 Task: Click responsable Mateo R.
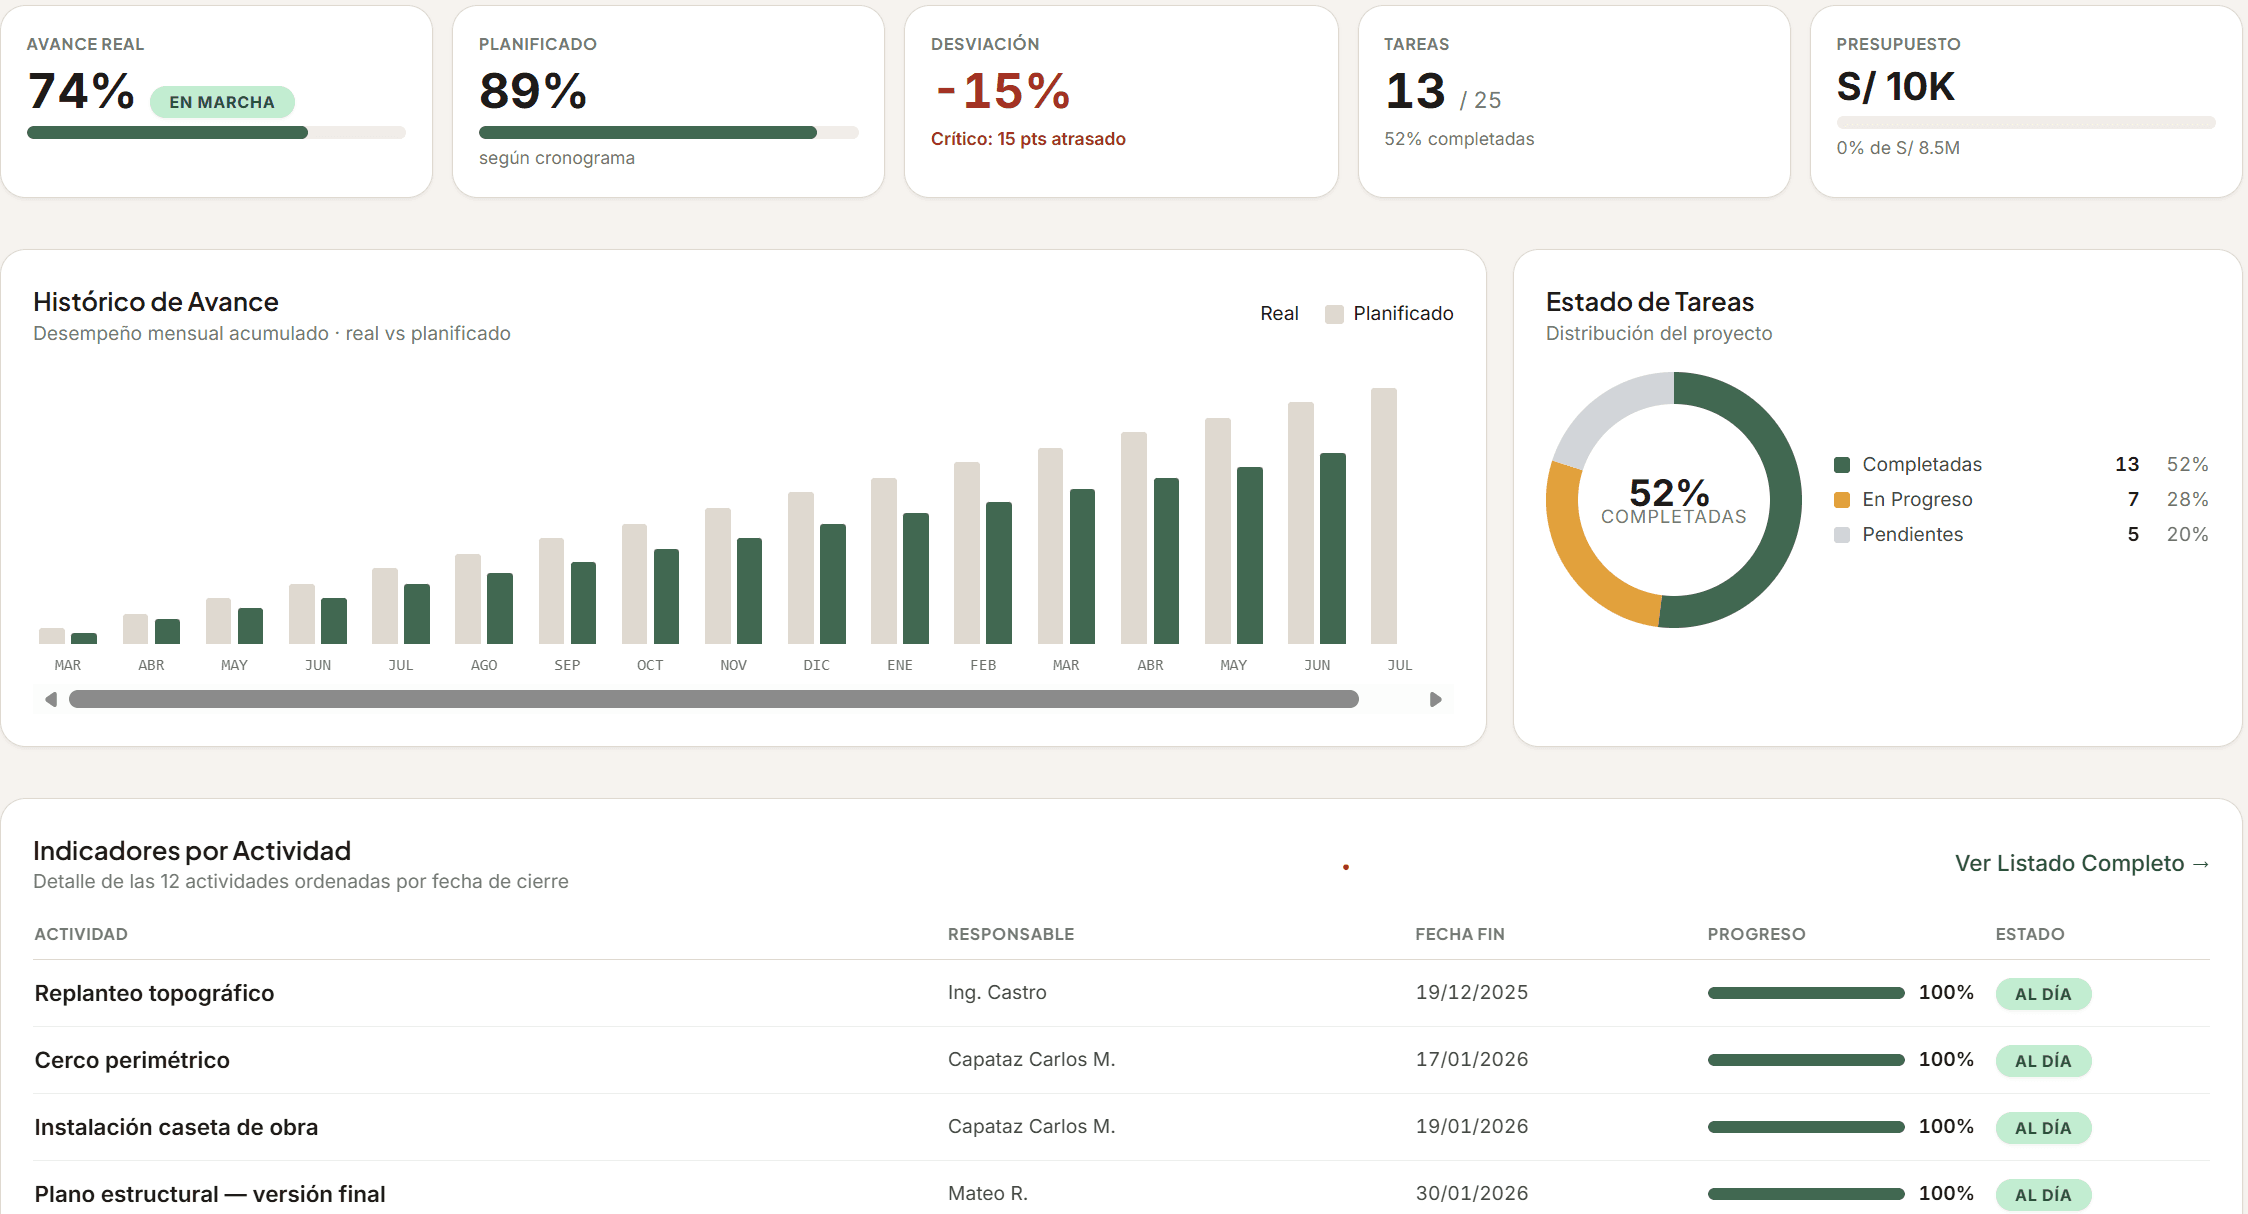pyautogui.click(x=988, y=1193)
